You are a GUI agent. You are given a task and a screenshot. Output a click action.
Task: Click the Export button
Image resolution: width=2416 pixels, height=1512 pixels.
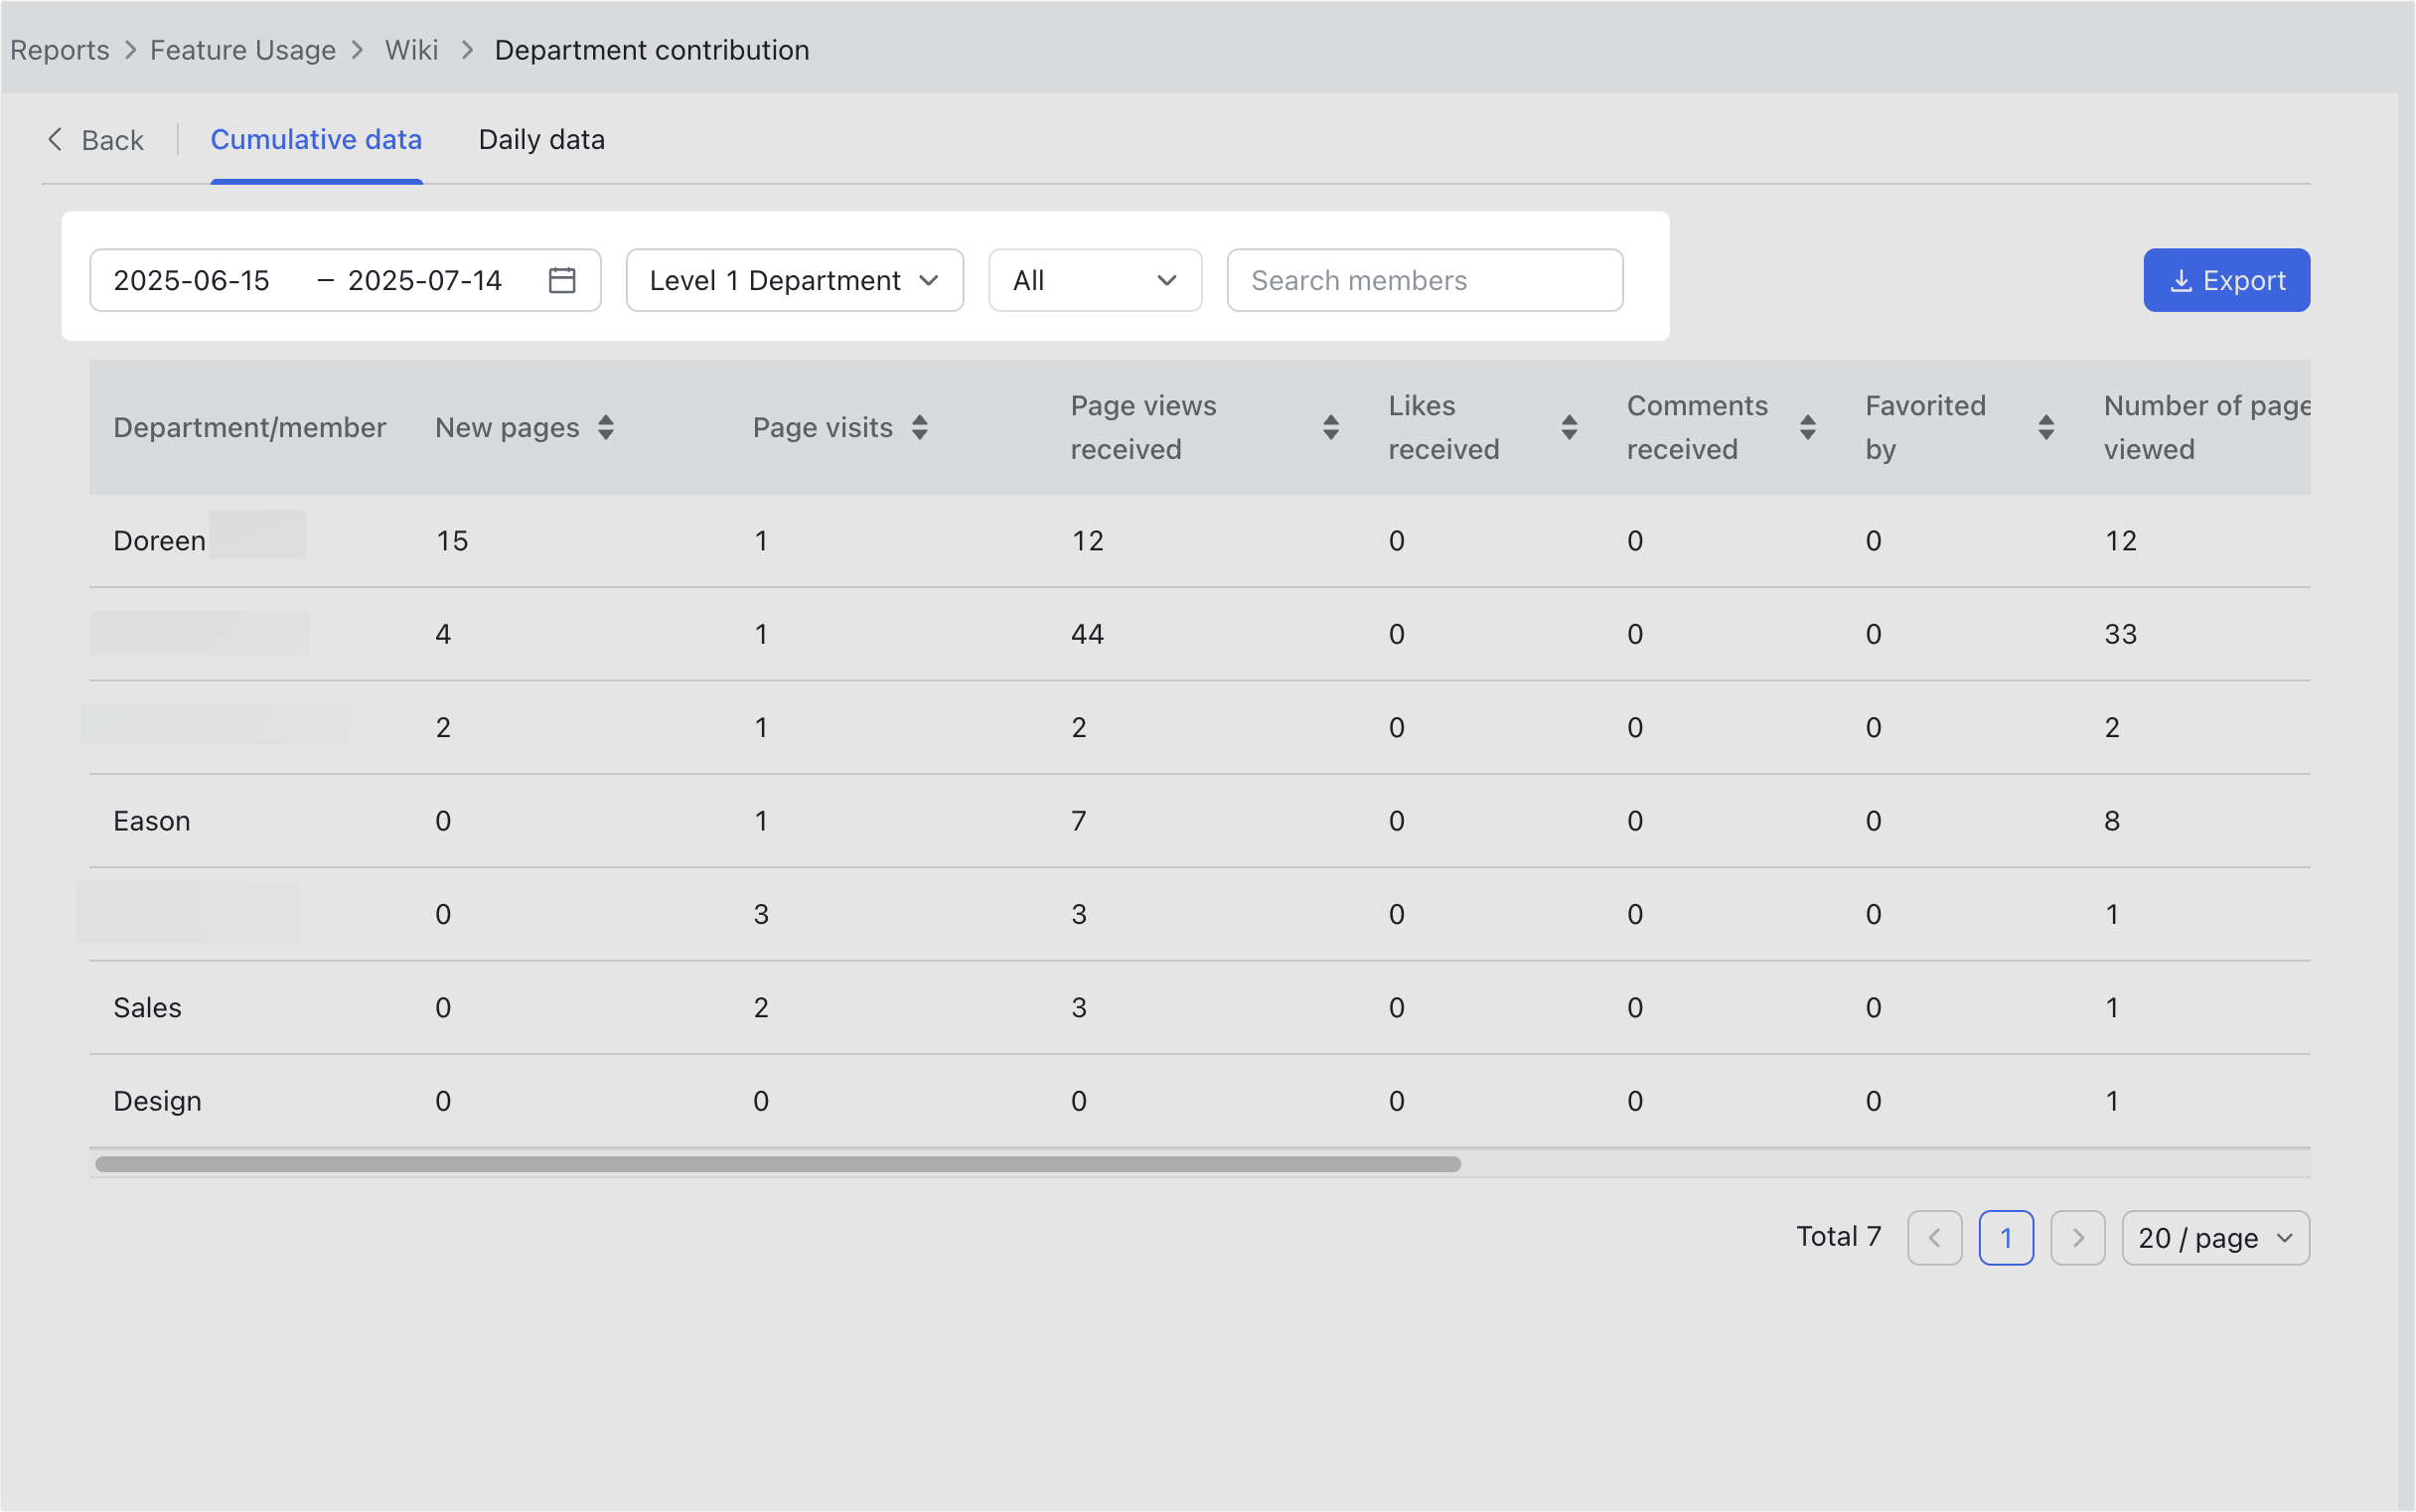pos(2226,280)
